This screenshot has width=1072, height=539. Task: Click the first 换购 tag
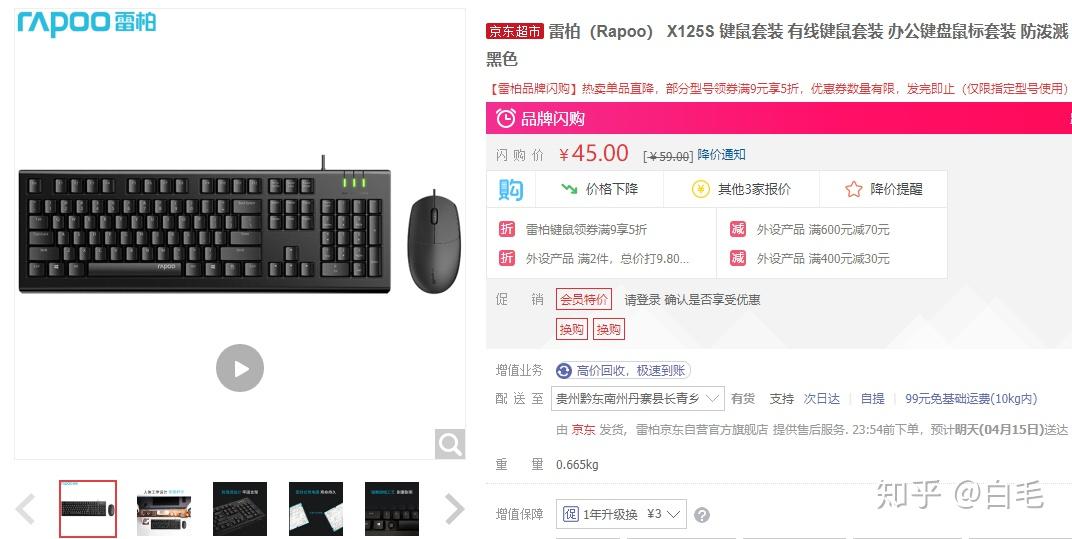[x=572, y=330]
